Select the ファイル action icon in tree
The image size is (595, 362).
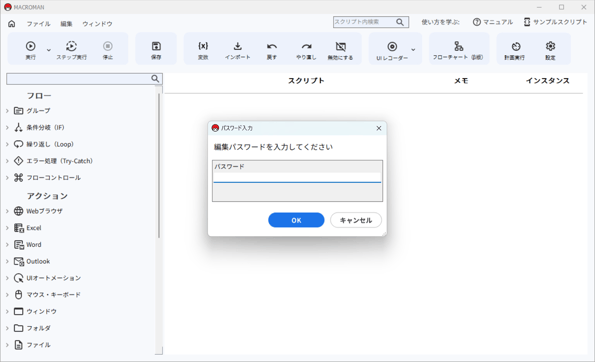click(x=19, y=345)
